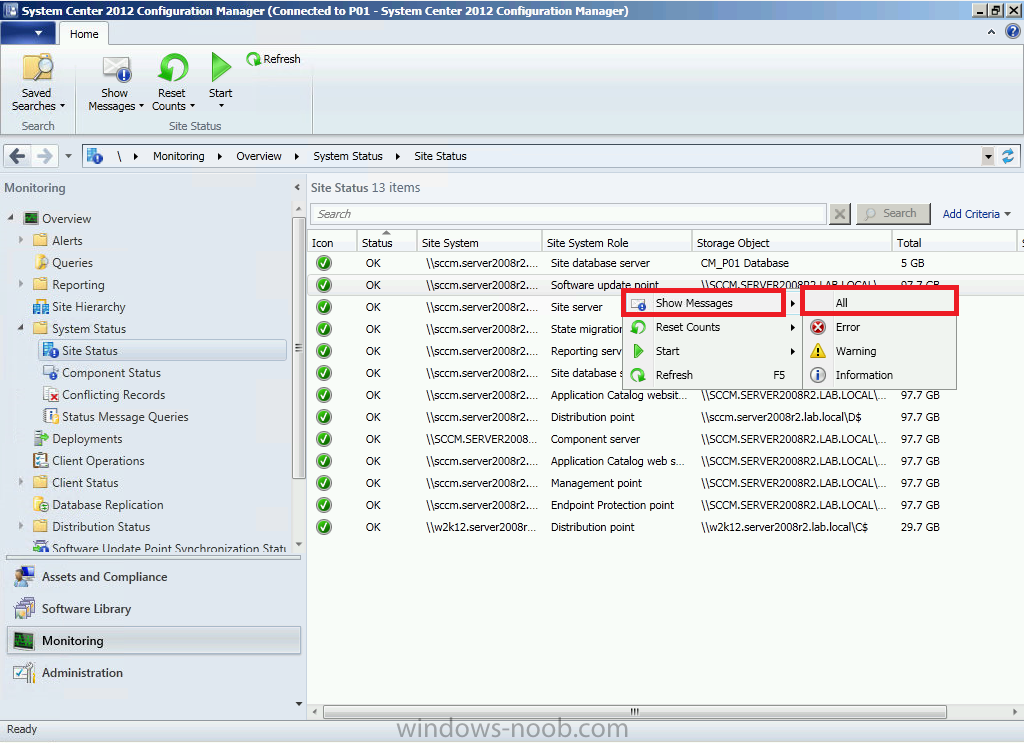Select the Component server row
The height and width of the screenshot is (743, 1024).
665,439
